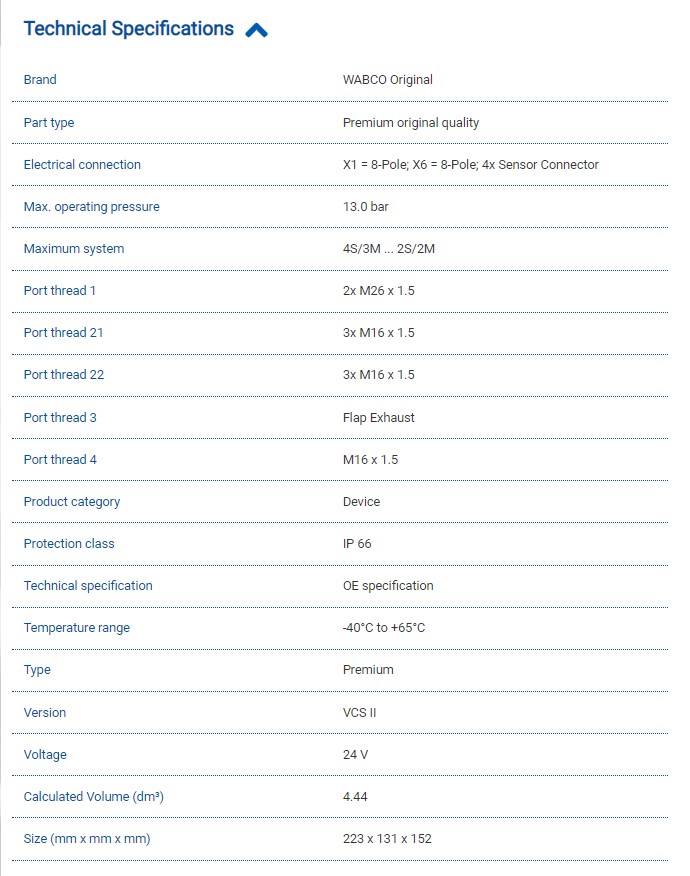Collapse the Technical Specifications chevron arrow
Screen dimensions: 690x876
[256, 30]
